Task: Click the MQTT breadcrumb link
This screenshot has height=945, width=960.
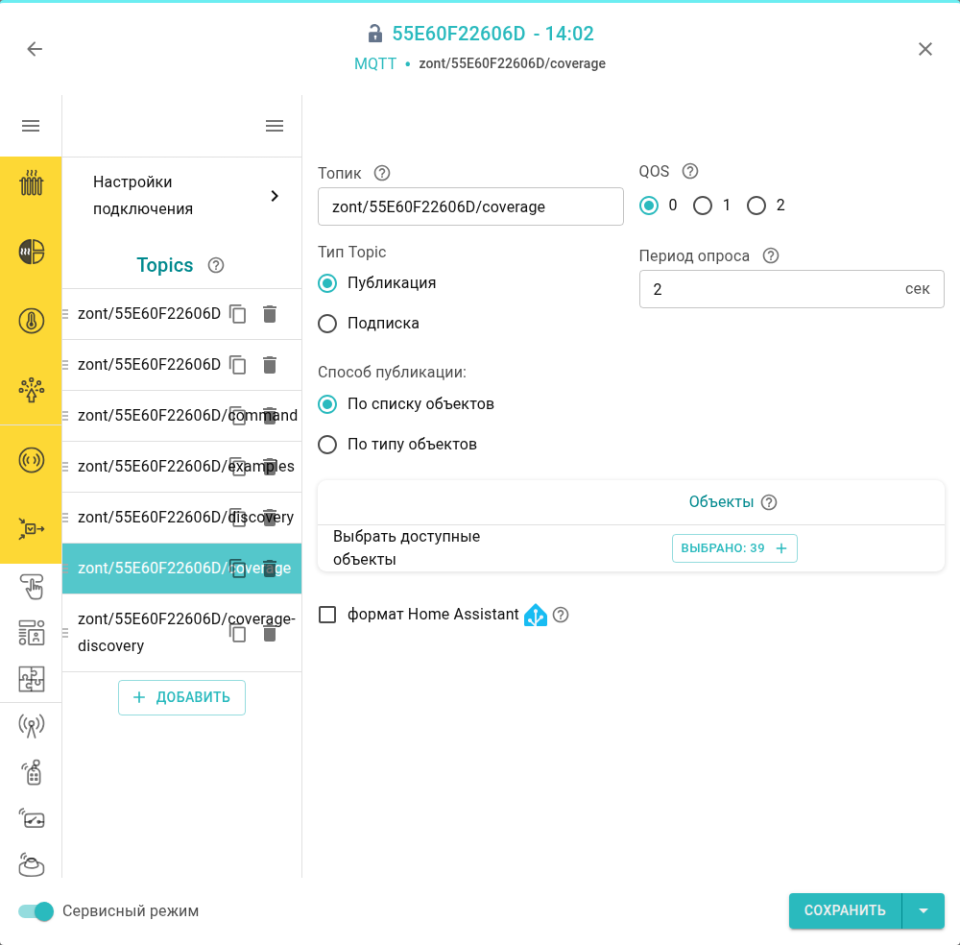Action: click(375, 64)
